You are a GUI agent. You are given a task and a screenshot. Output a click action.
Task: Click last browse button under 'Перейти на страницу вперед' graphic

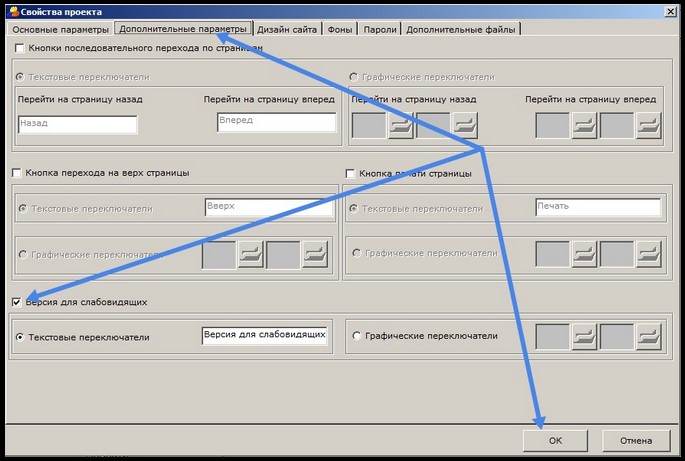click(x=648, y=125)
